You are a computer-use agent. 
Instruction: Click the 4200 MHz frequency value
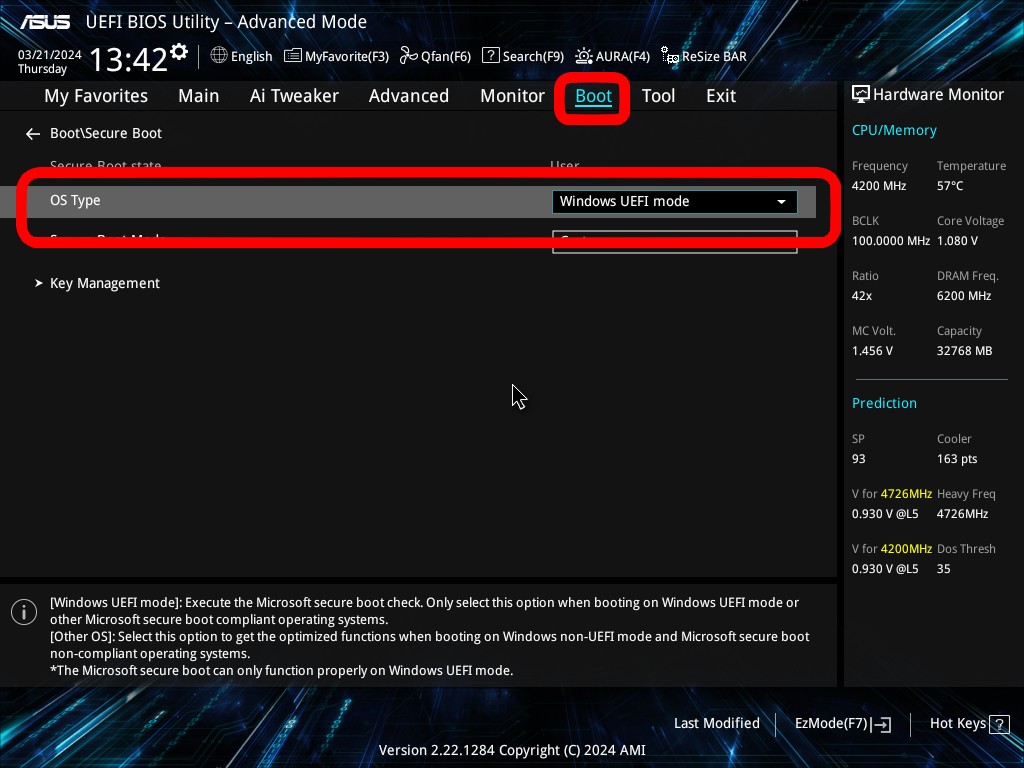pyautogui.click(x=878, y=186)
